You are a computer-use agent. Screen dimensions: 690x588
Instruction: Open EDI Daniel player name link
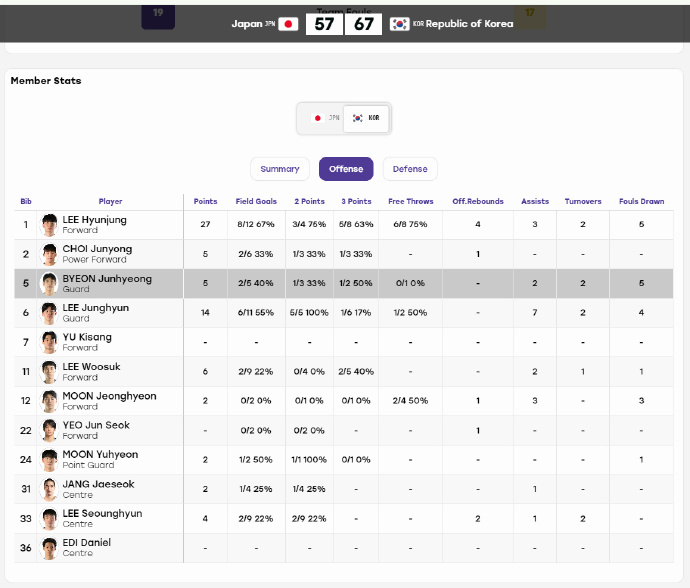click(87, 543)
